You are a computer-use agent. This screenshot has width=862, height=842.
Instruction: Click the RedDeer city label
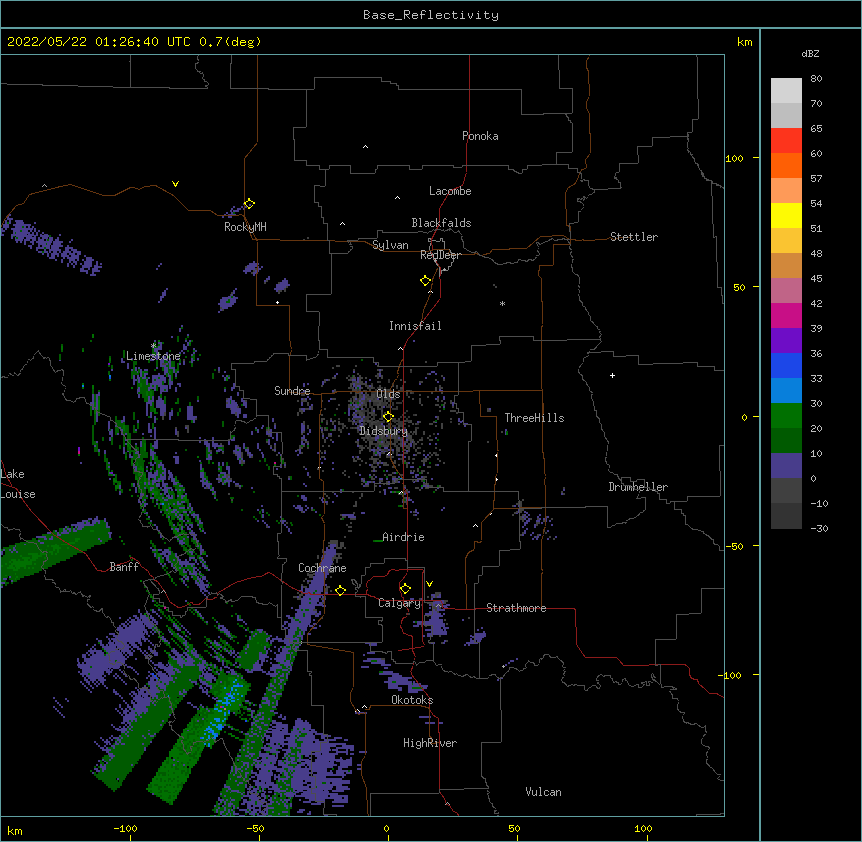[x=440, y=255]
